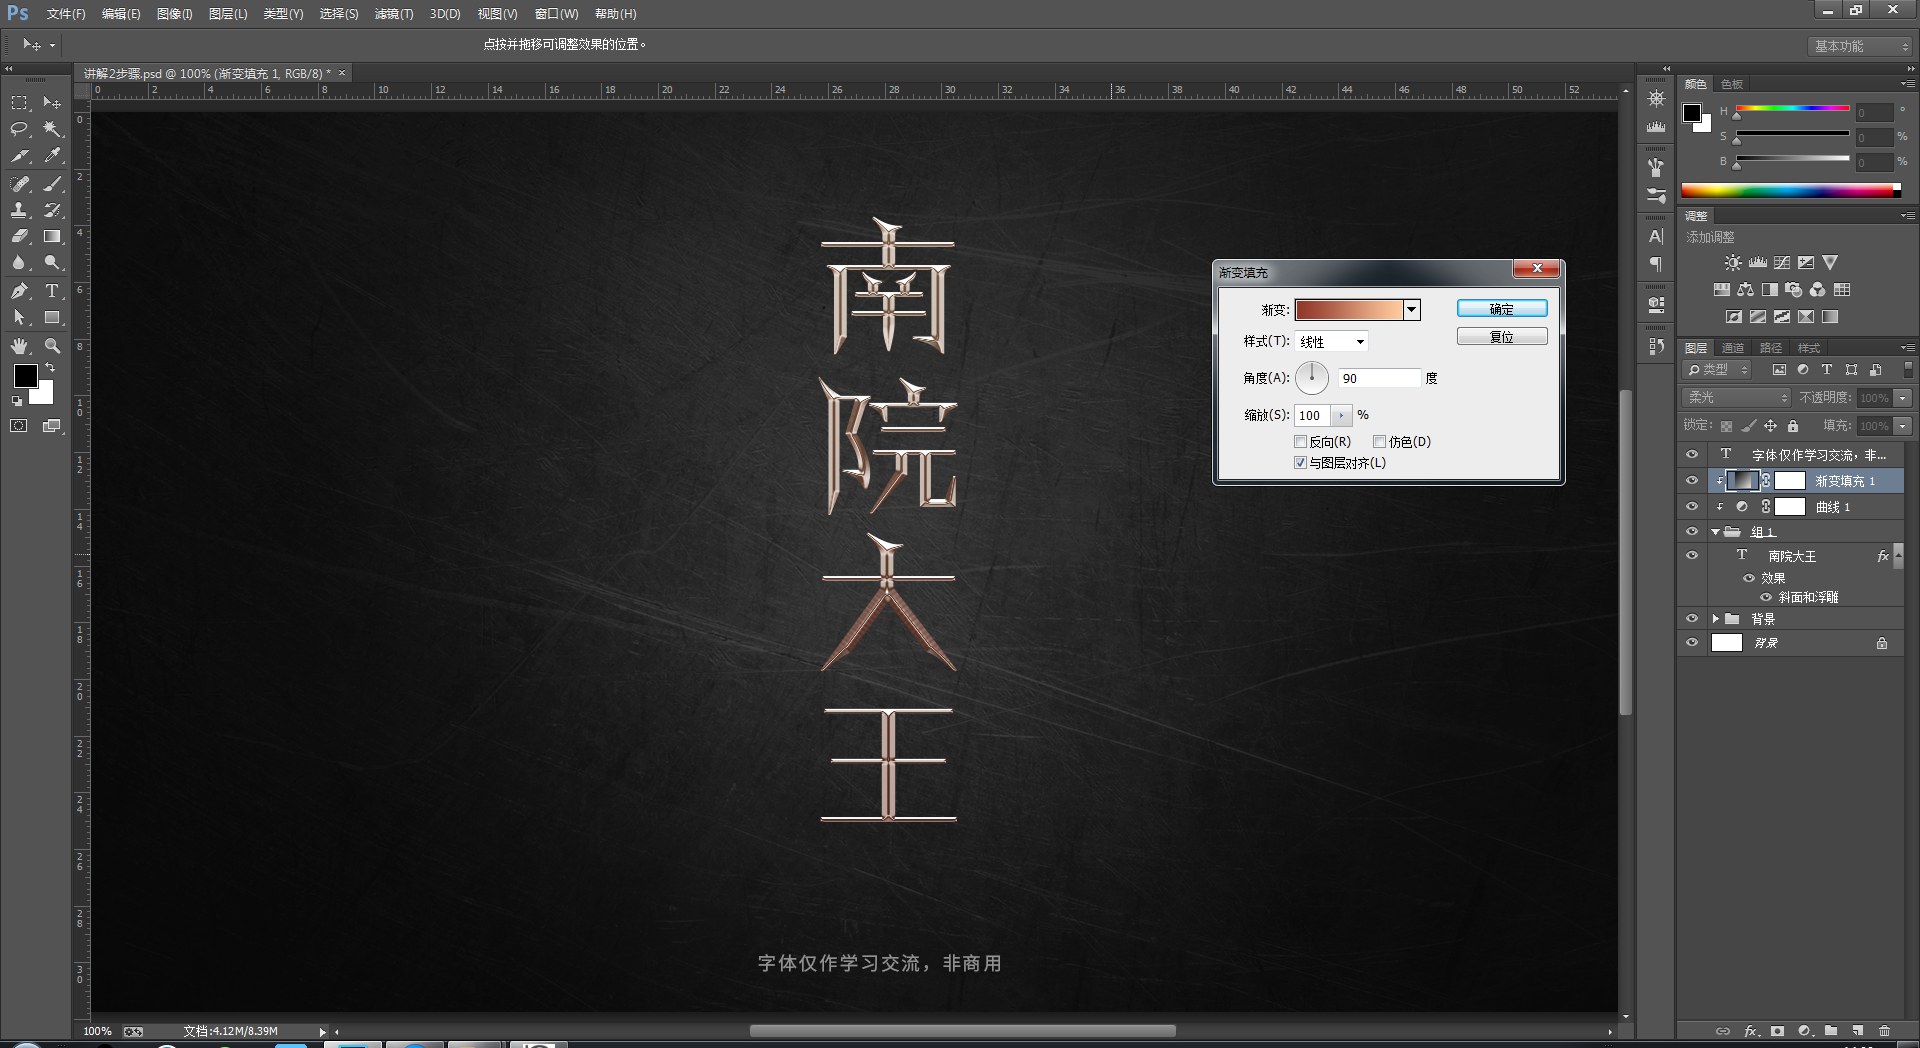Switch to the 色板 tab
Viewport: 1920px width, 1048px height.
[x=1732, y=84]
